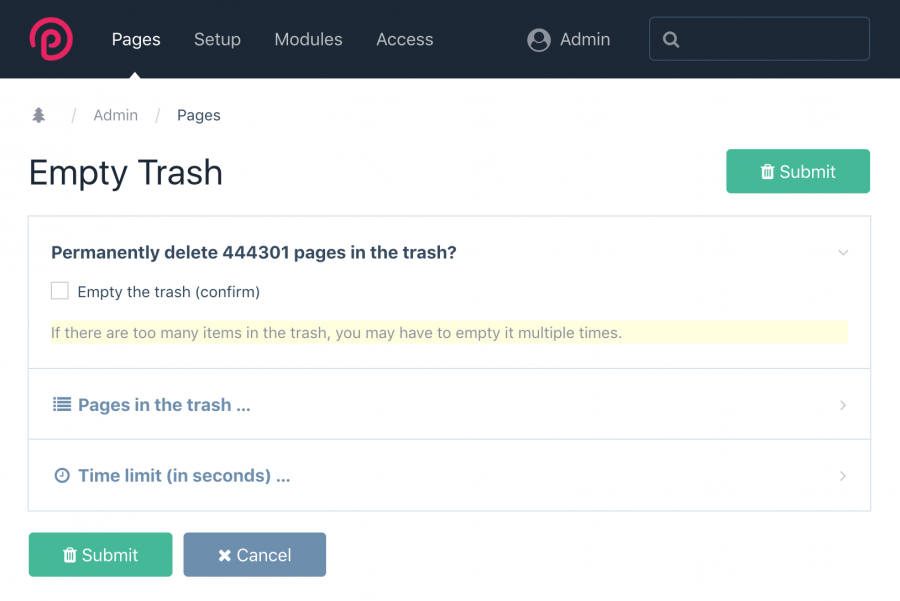
Task: Click the clock icon beside Time limit
Action: [62, 475]
